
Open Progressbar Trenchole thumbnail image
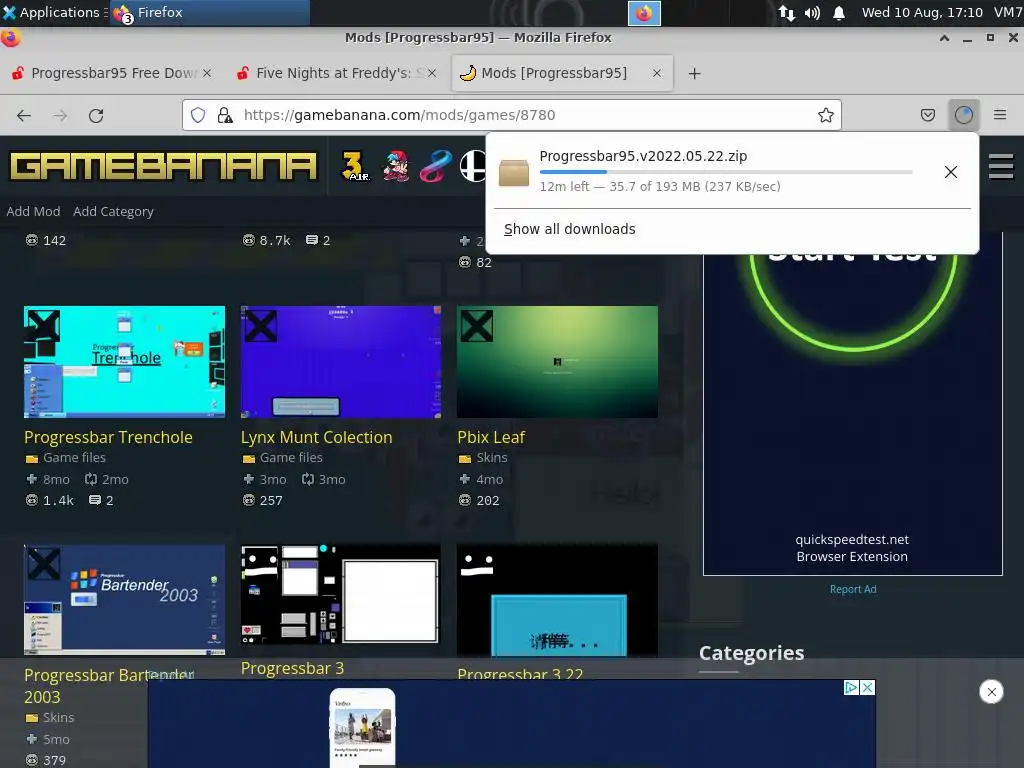125,362
